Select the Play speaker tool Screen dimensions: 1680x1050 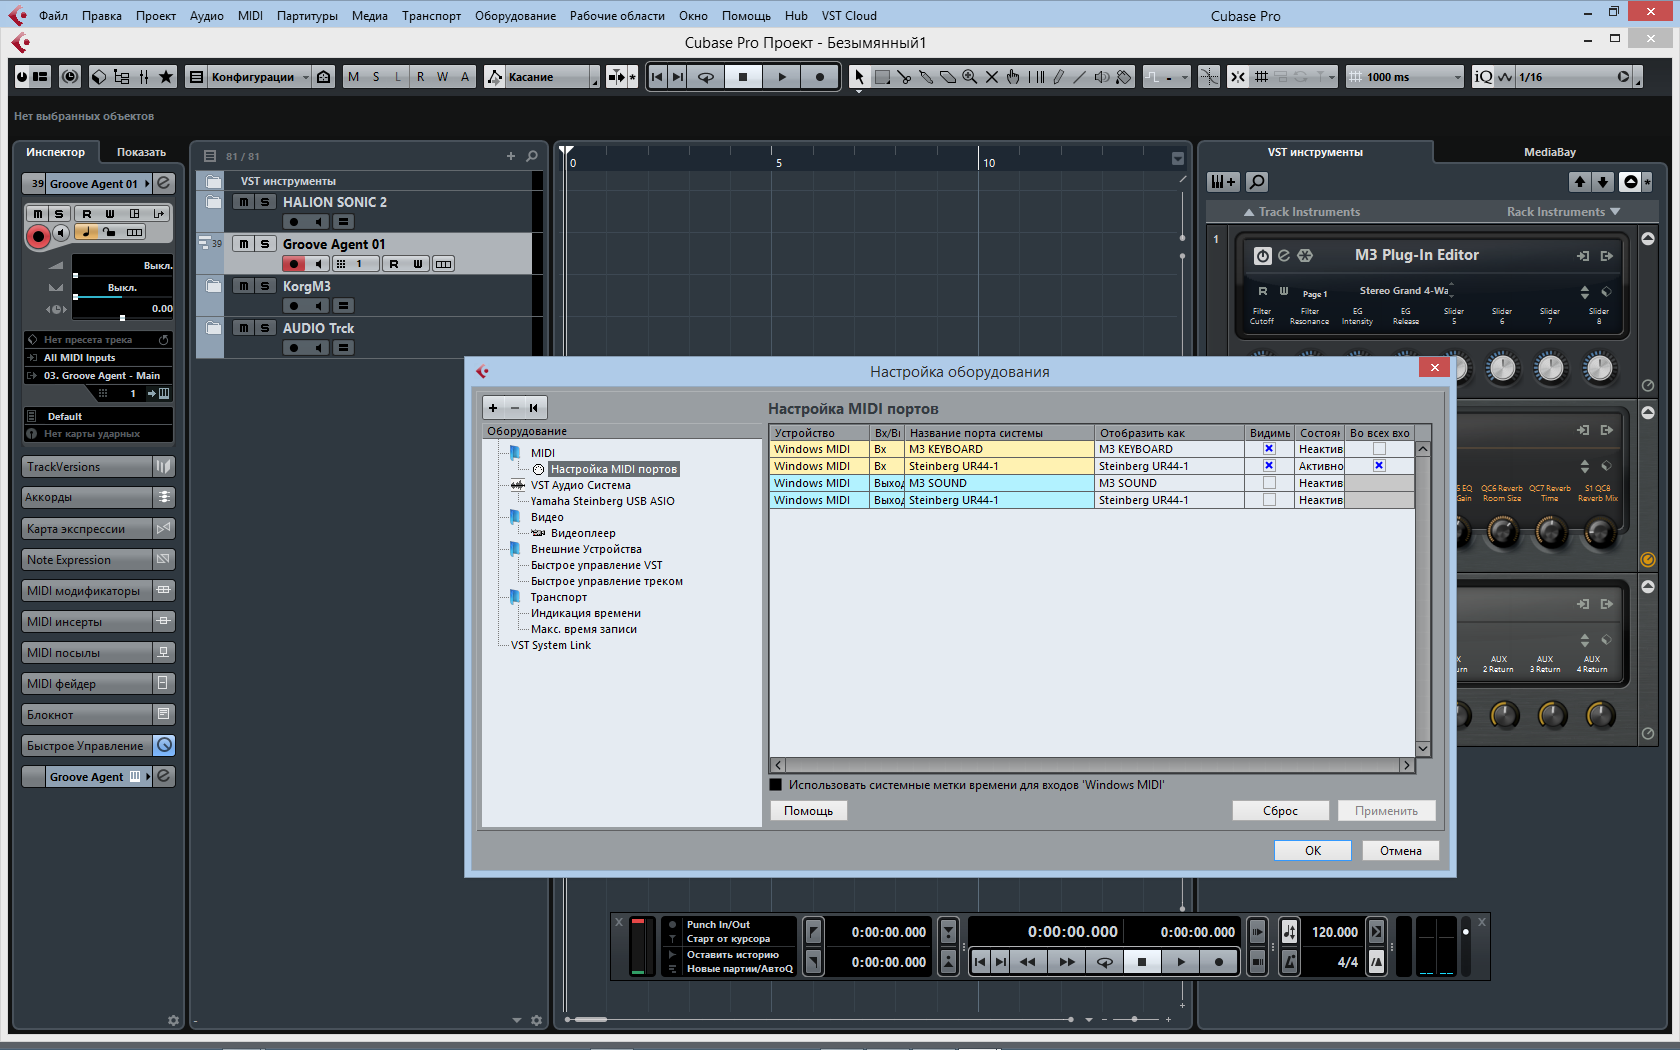click(1102, 77)
